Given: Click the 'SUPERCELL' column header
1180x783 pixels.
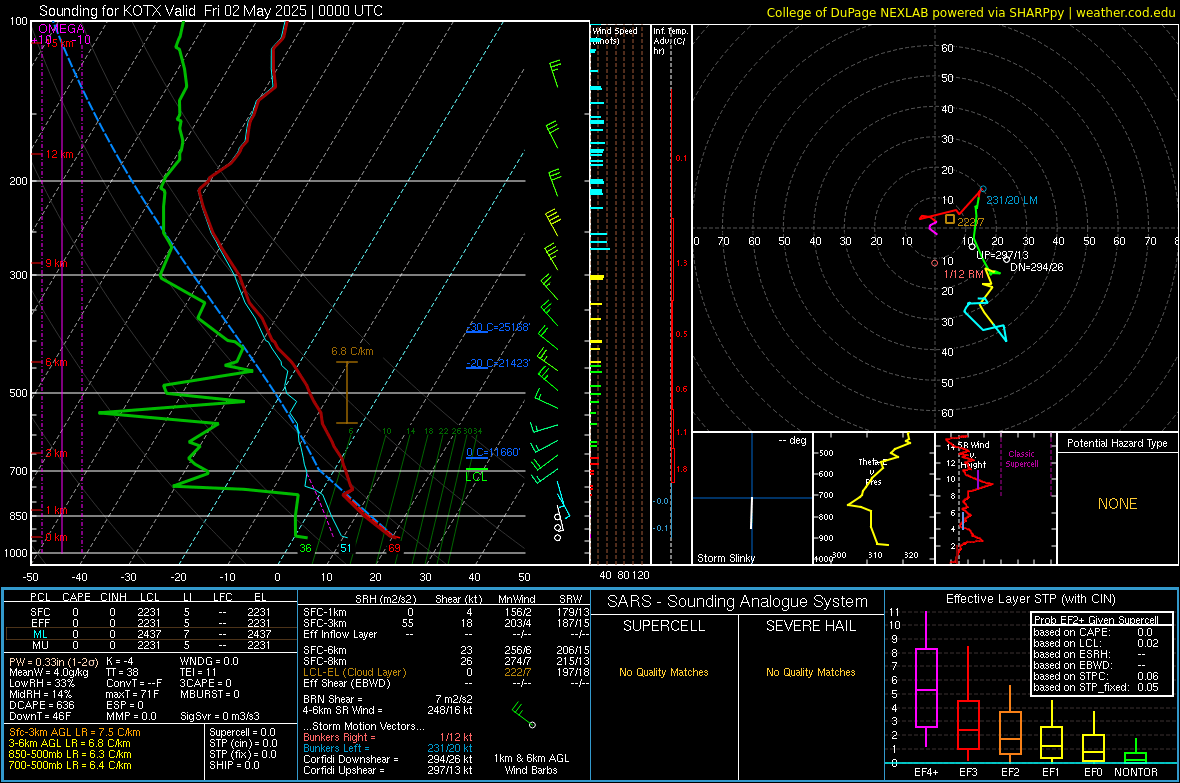Looking at the screenshot, I should pos(664,626).
